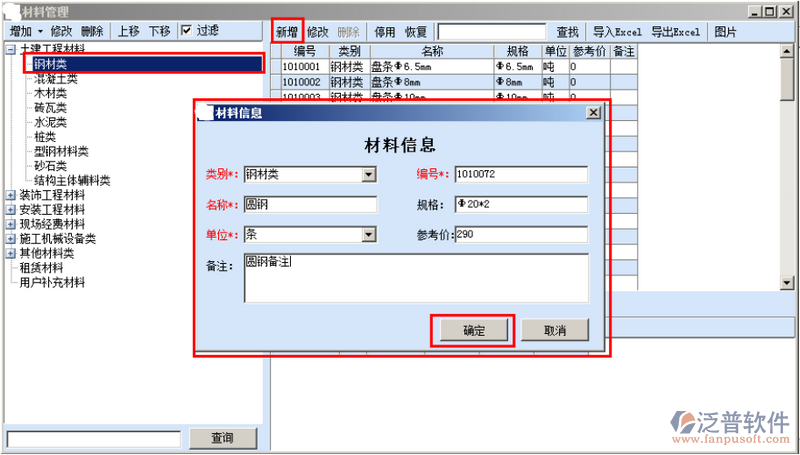Click the 编号 field showing 1010072
The width and height of the screenshot is (800, 455).
pyautogui.click(x=521, y=174)
